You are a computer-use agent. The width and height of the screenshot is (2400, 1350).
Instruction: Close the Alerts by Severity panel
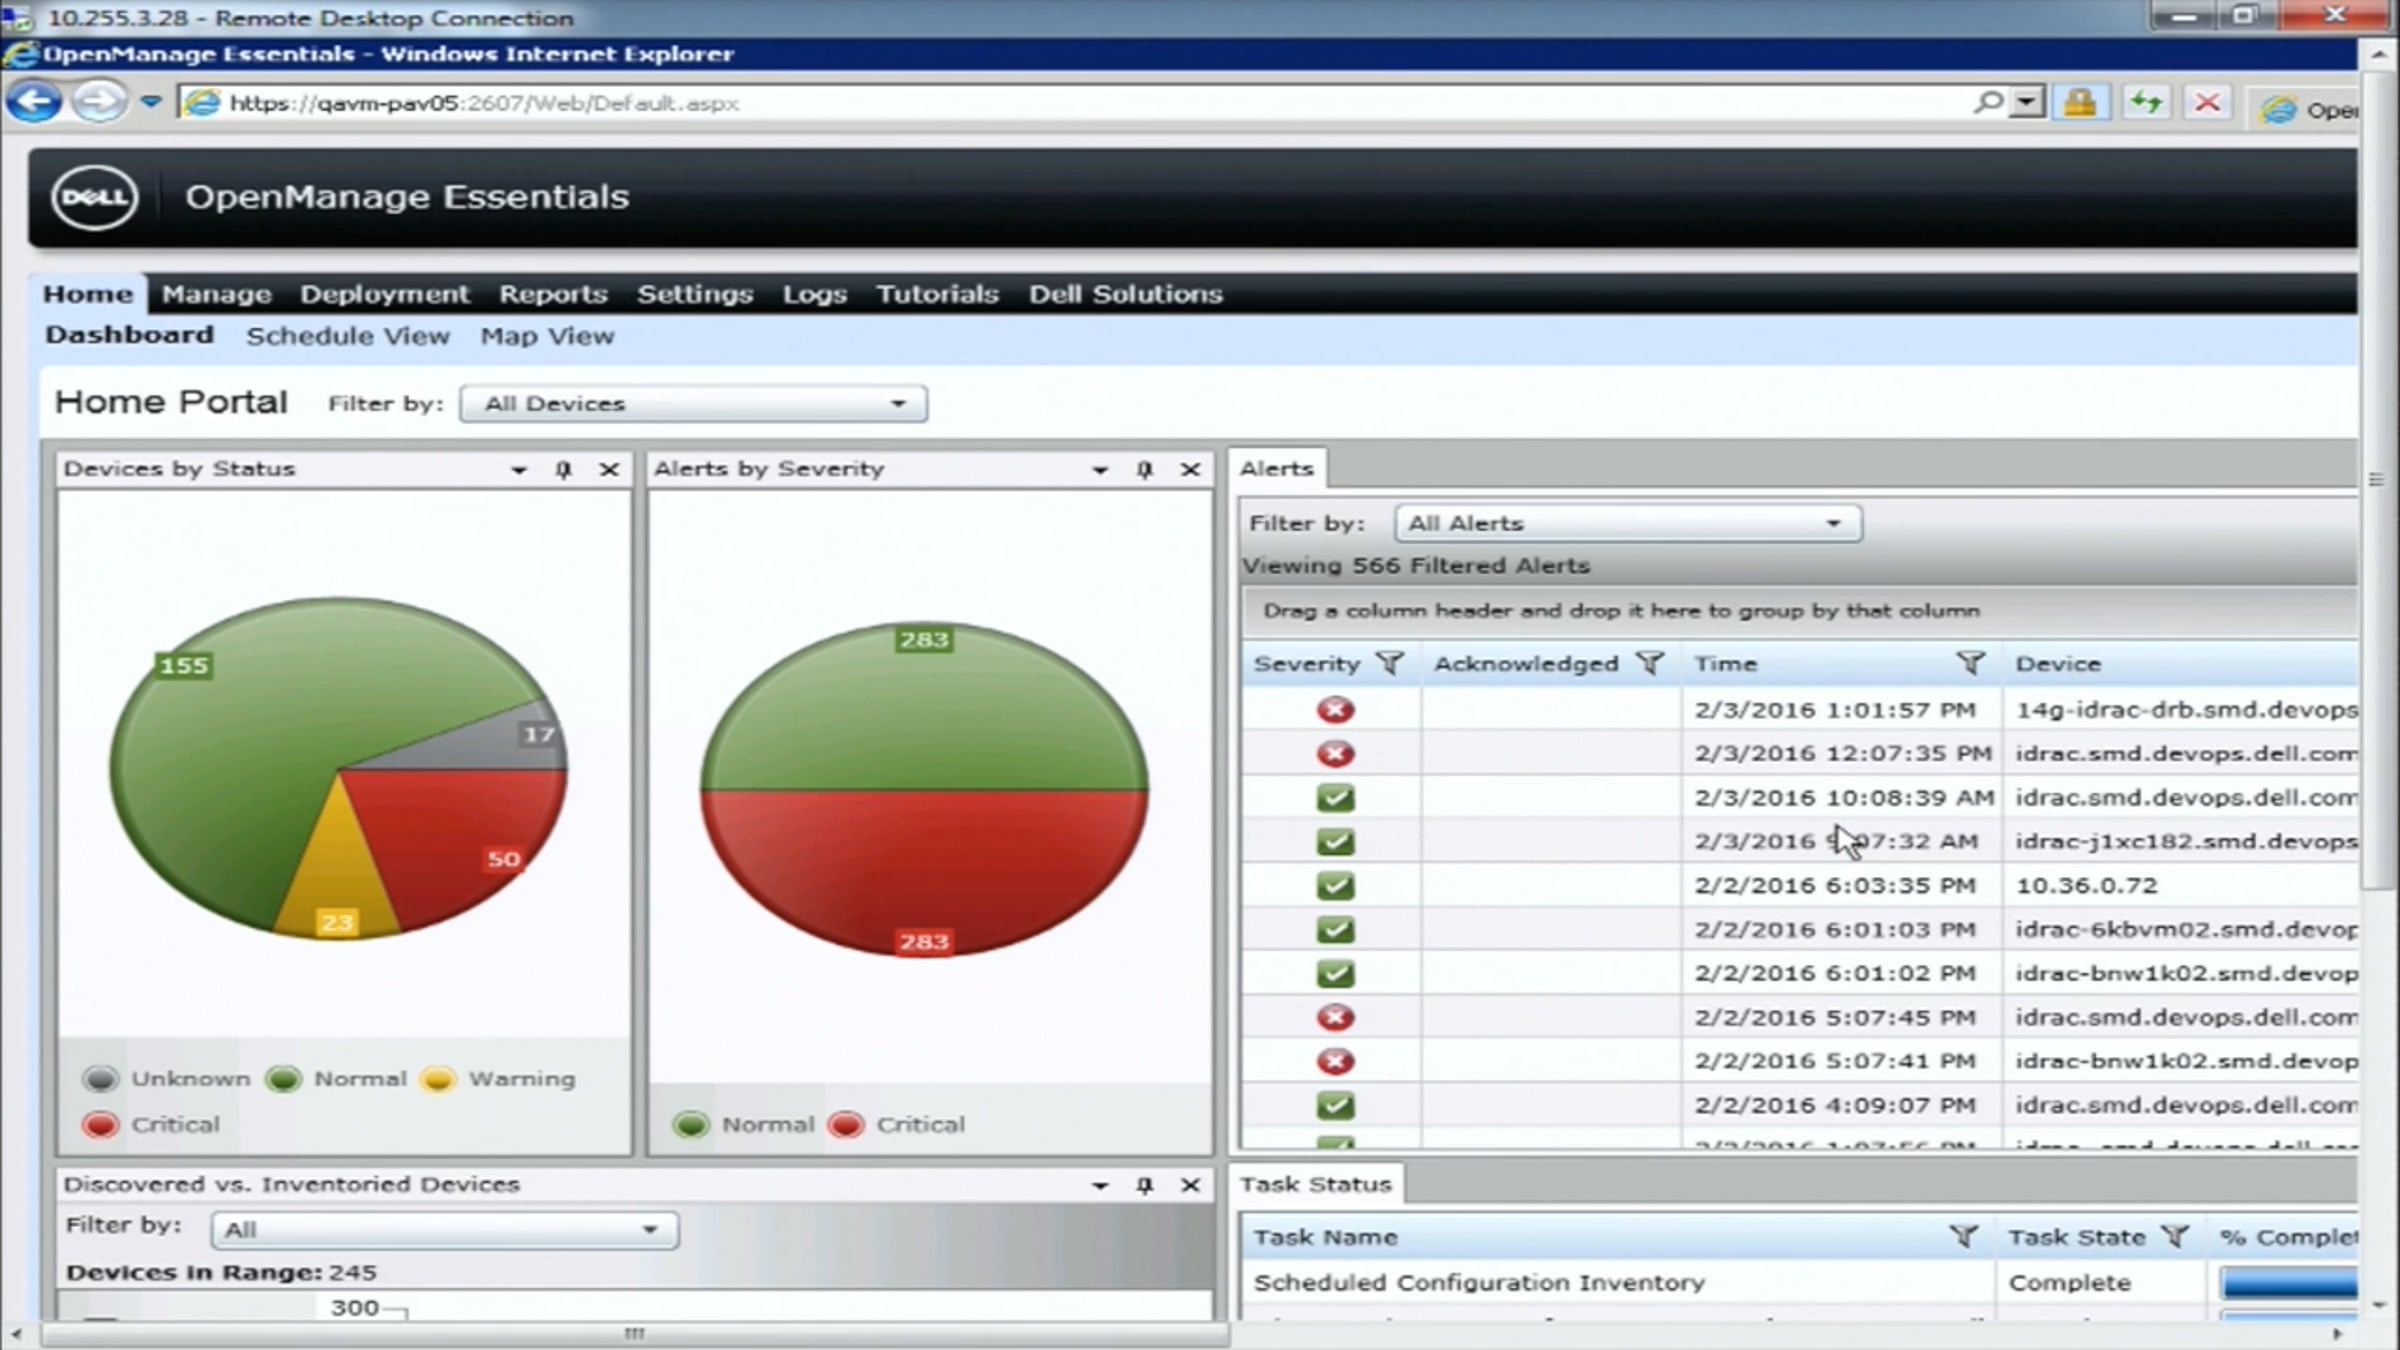coord(1190,469)
